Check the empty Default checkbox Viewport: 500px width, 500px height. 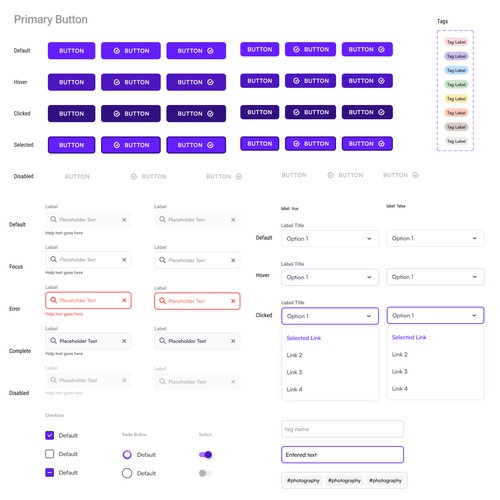tap(49, 454)
